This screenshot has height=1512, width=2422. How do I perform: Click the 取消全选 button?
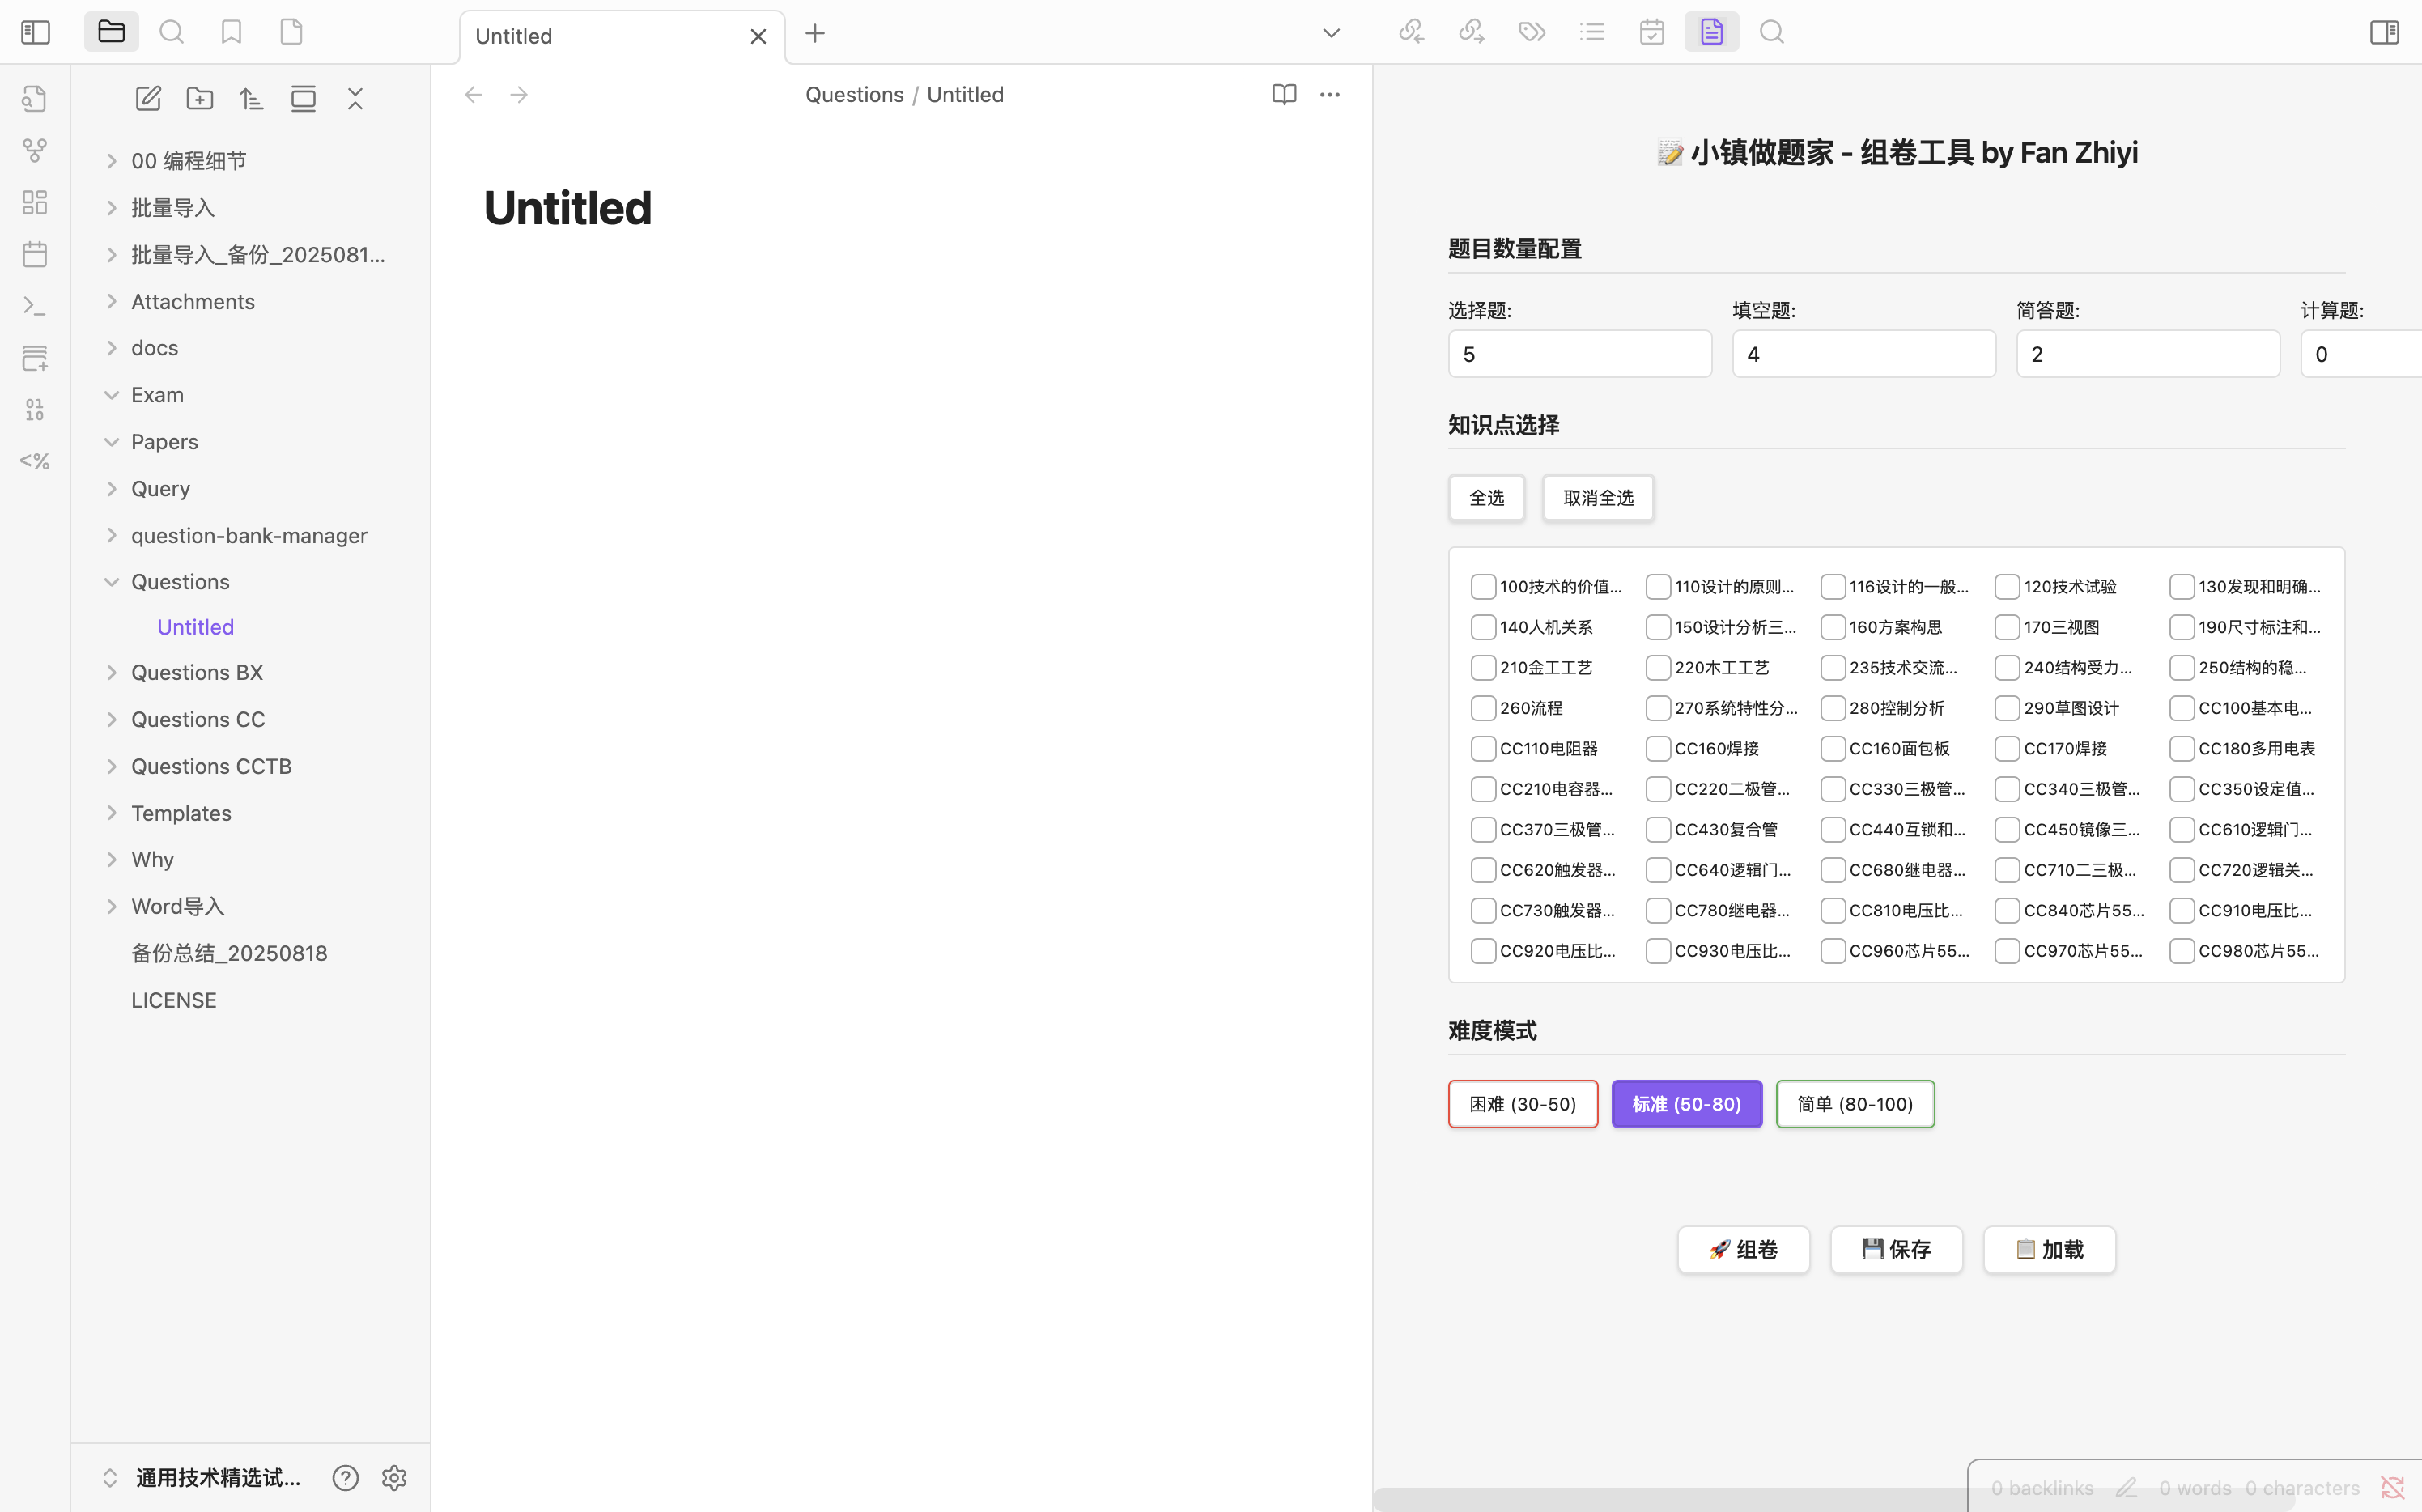[x=1597, y=498]
